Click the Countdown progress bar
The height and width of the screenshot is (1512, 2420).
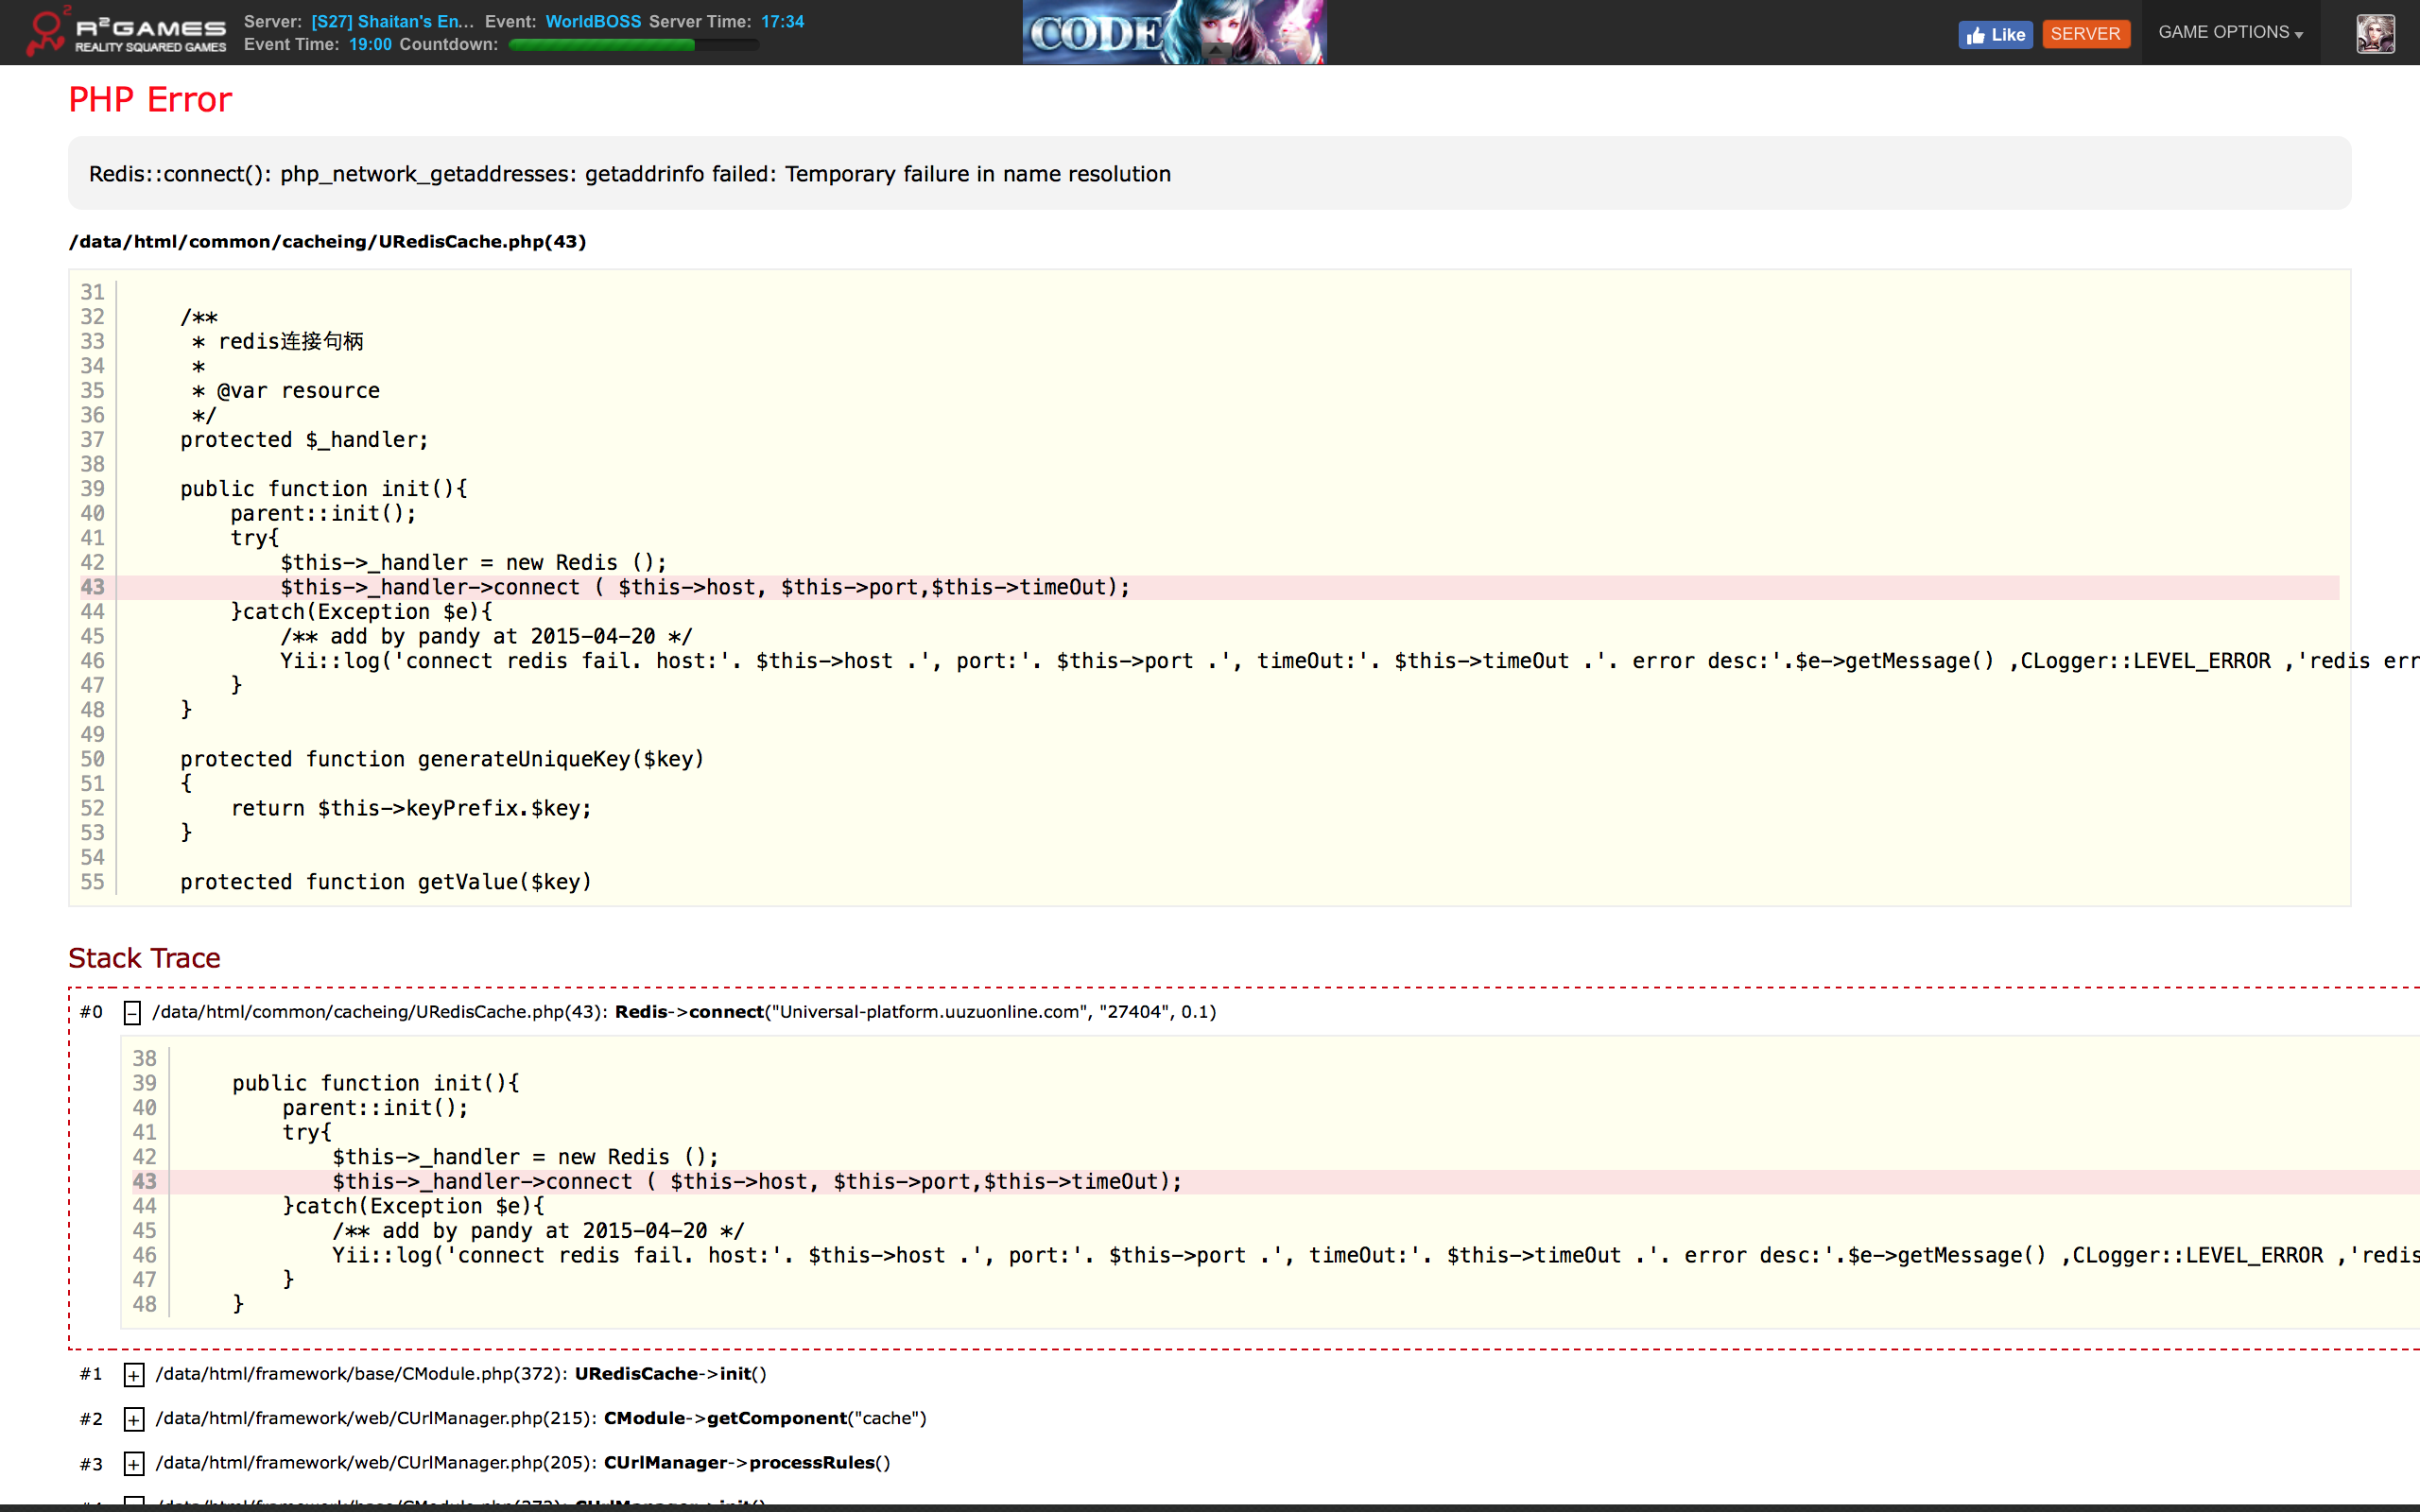pos(632,45)
